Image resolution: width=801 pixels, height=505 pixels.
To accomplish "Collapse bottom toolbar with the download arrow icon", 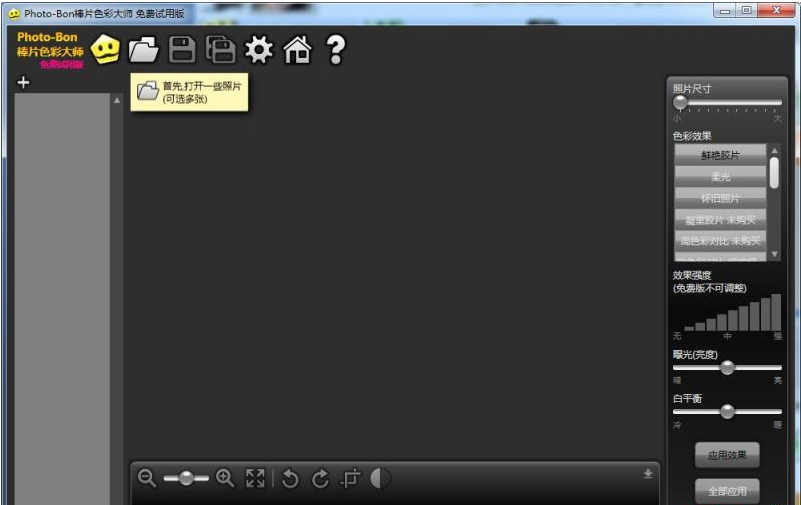I will pyautogui.click(x=648, y=473).
